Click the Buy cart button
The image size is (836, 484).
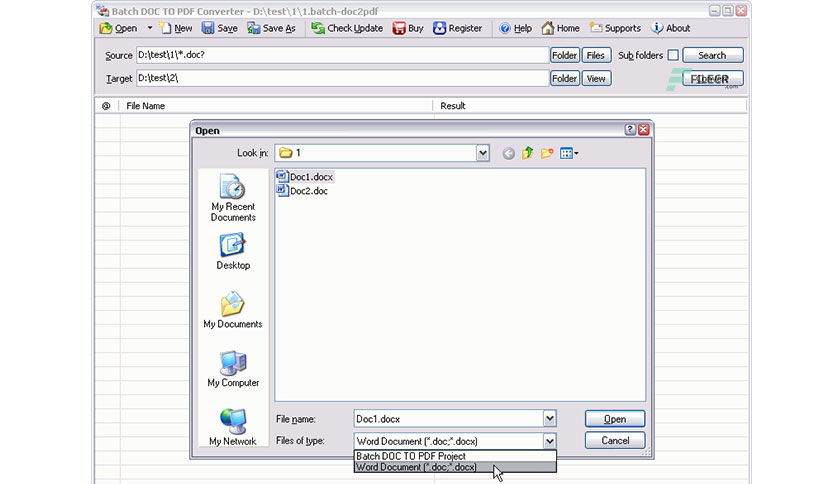408,28
